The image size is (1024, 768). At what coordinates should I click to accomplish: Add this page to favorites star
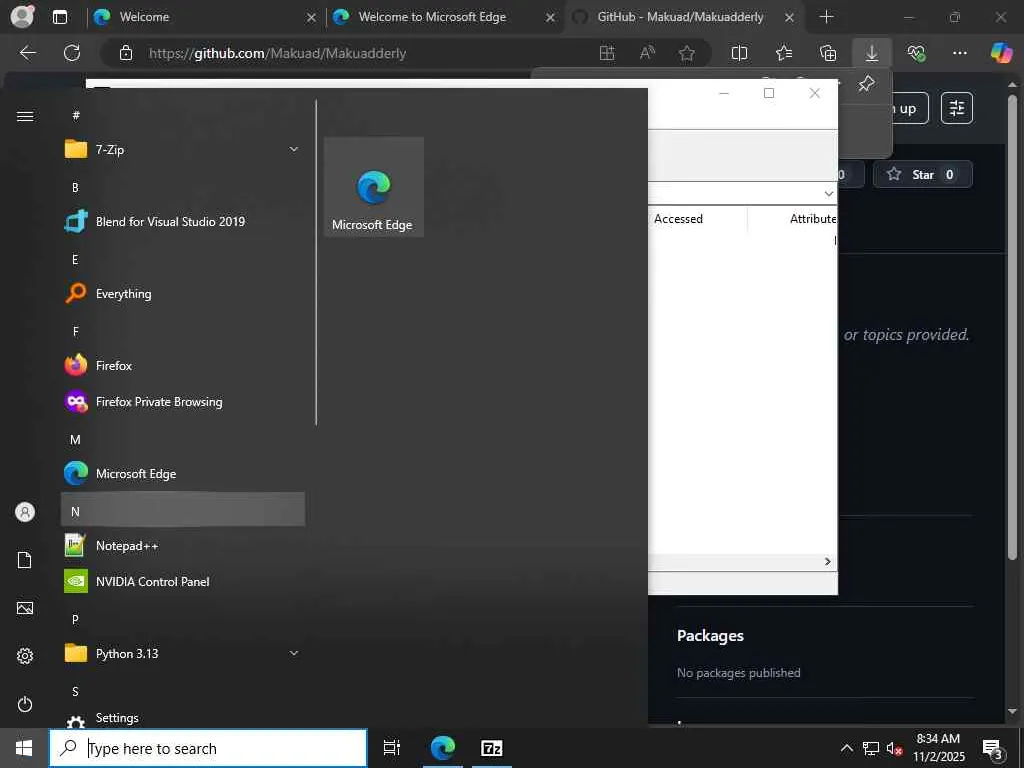686,53
